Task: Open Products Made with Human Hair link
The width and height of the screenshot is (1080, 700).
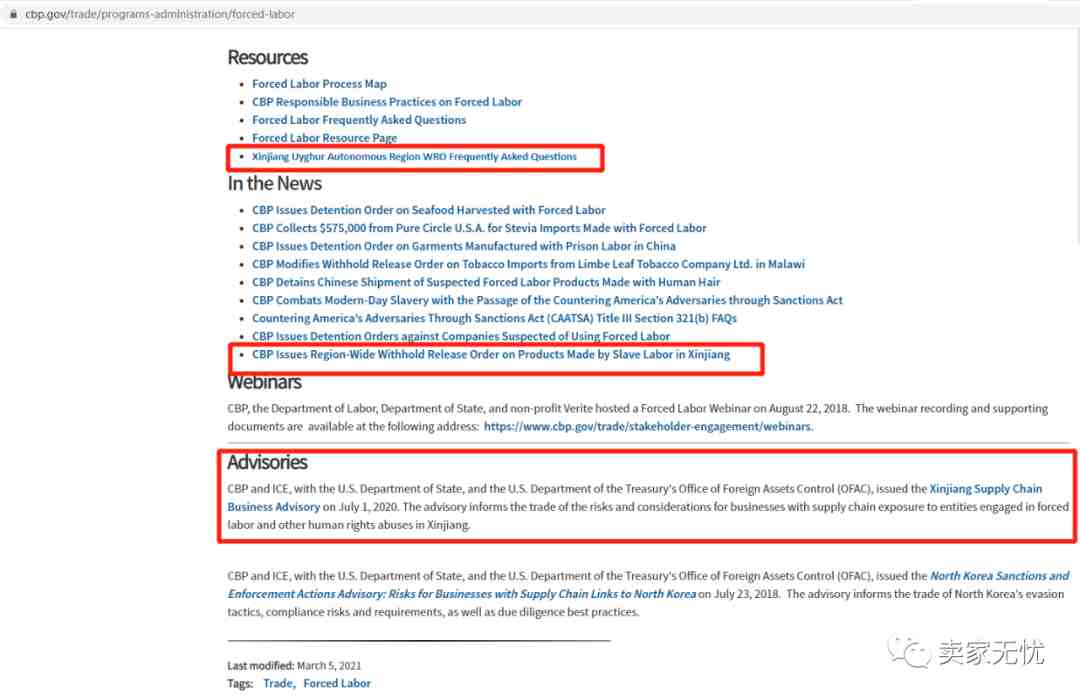Action: pyautogui.click(x=486, y=282)
